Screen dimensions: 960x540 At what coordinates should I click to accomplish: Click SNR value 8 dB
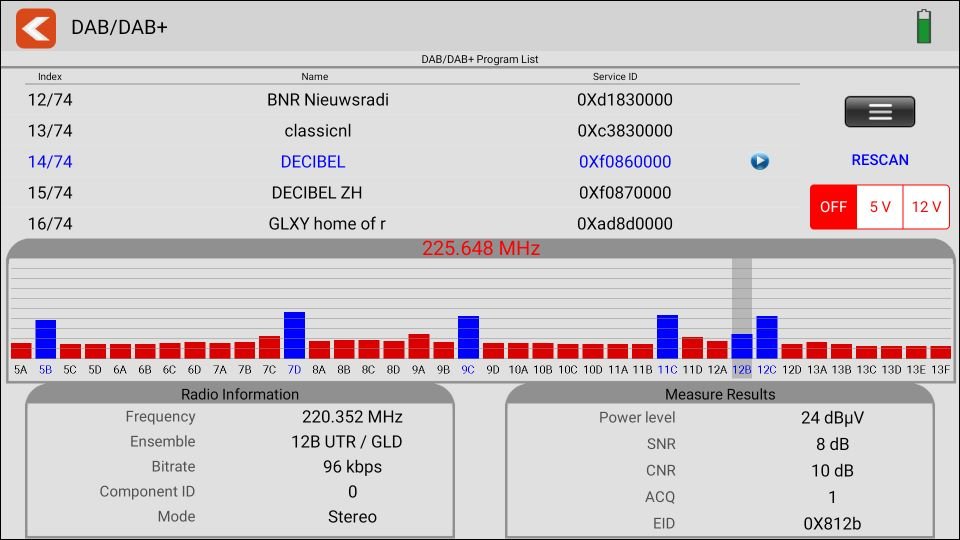[832, 444]
